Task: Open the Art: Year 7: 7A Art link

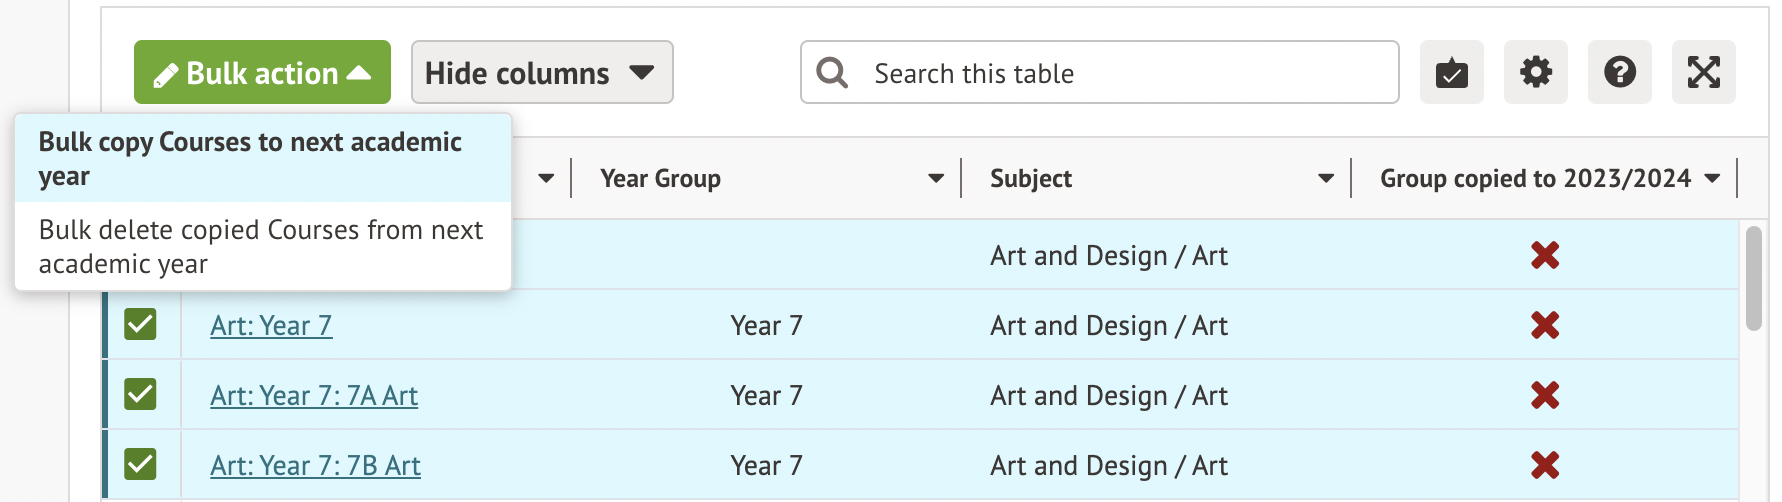Action: (314, 396)
